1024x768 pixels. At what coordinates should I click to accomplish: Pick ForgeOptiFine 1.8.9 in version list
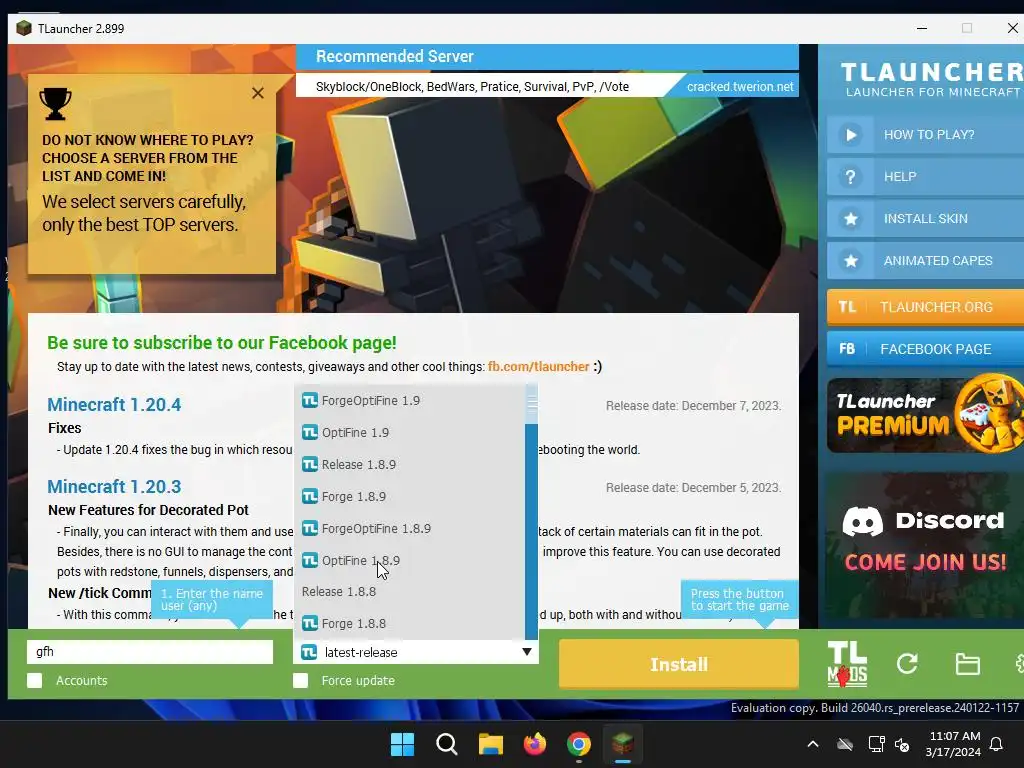[410, 528]
